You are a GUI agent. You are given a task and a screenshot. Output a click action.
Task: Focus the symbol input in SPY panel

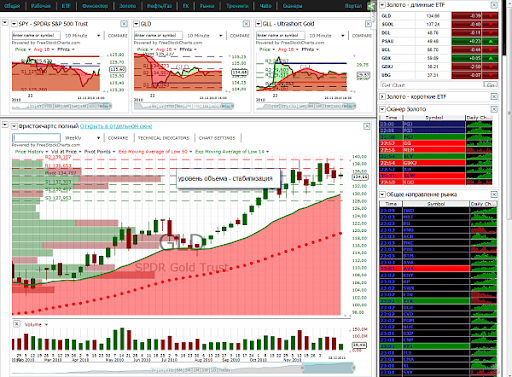click(x=36, y=35)
